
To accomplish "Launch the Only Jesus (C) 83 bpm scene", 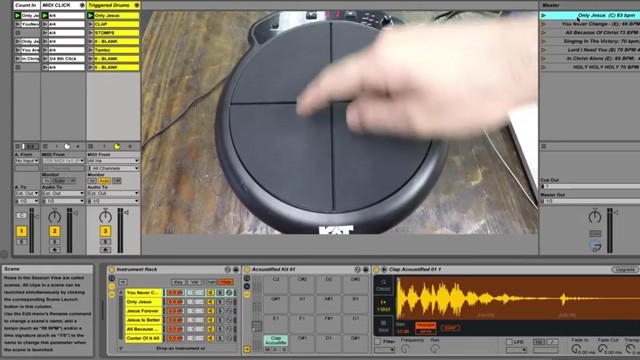I will click(543, 16).
